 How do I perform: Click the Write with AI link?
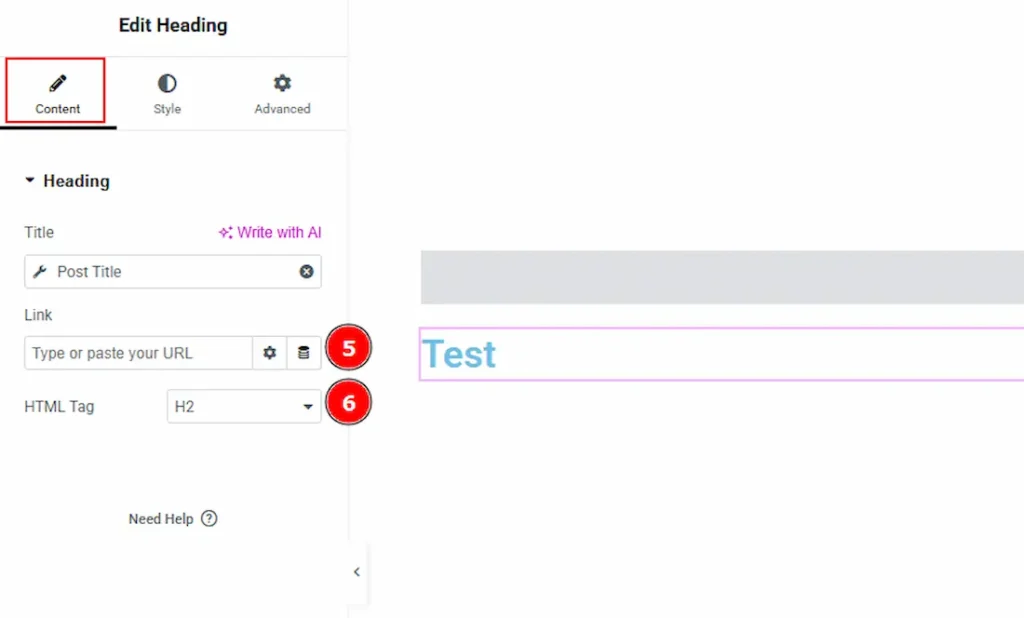[270, 232]
